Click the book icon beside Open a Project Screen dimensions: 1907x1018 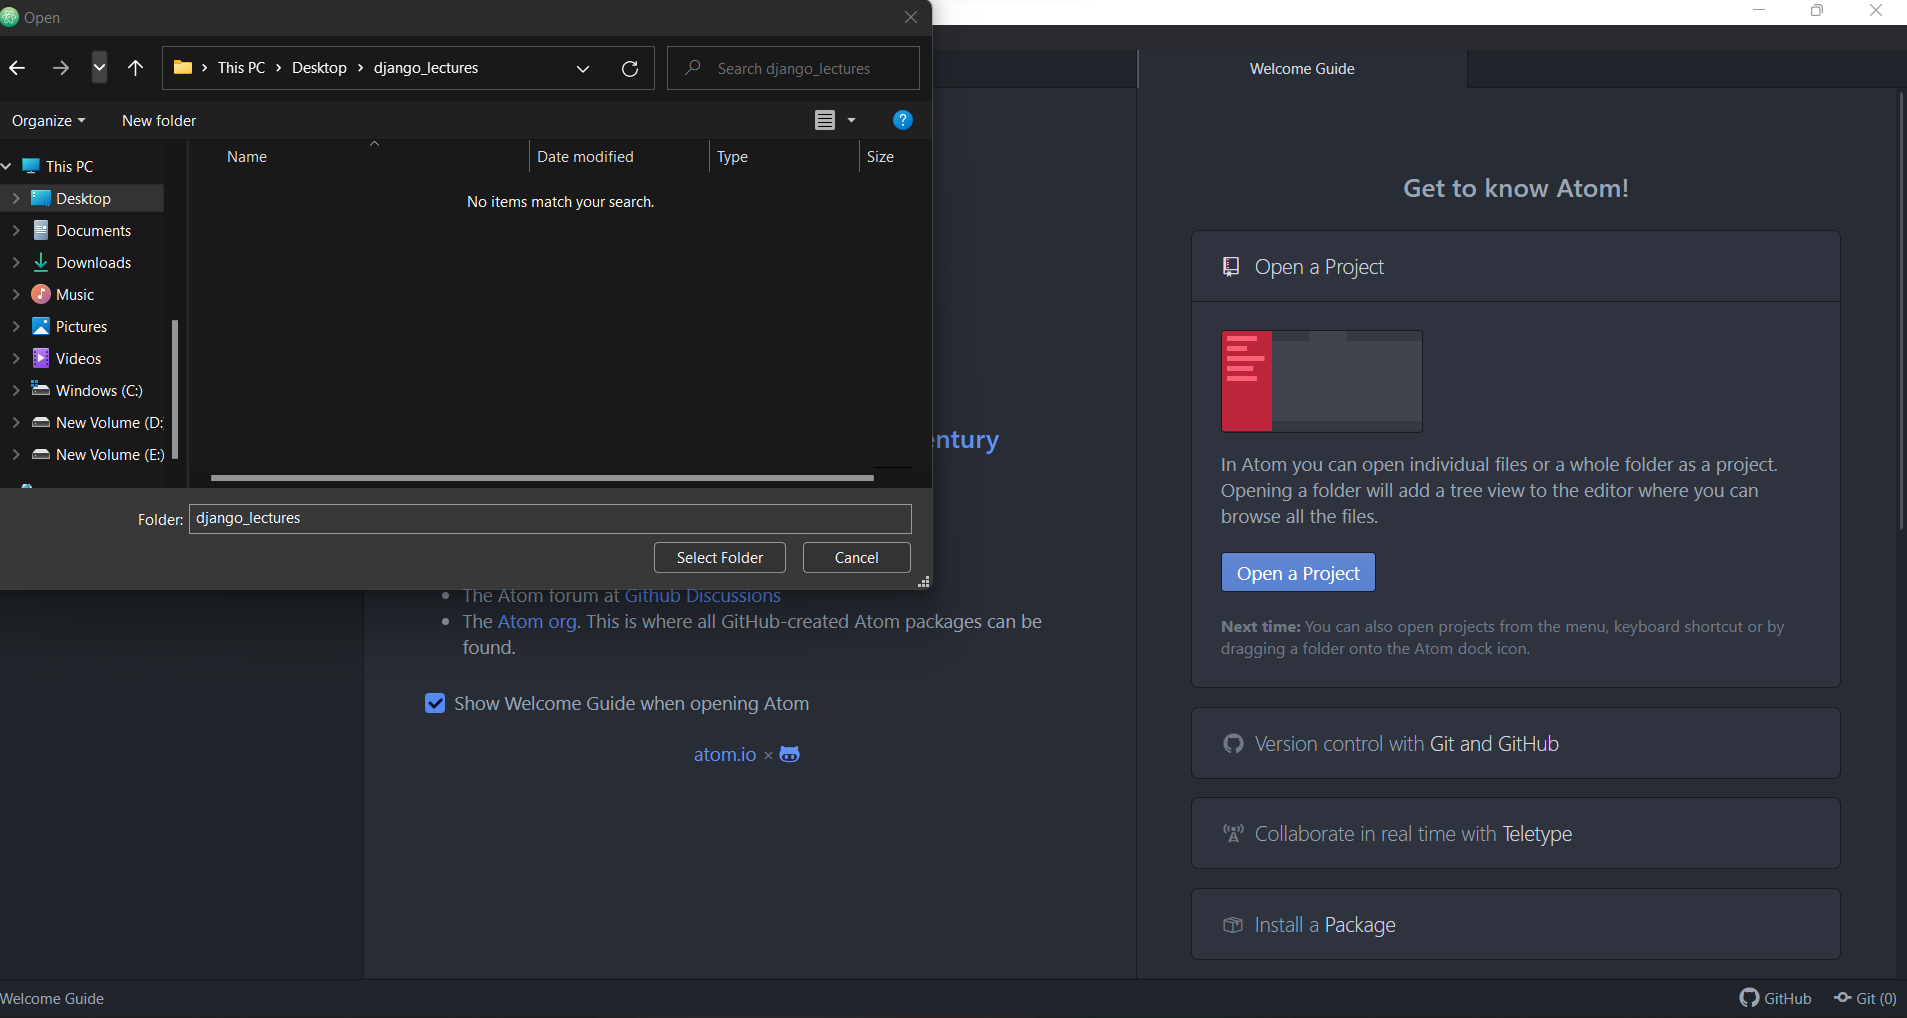(1231, 266)
